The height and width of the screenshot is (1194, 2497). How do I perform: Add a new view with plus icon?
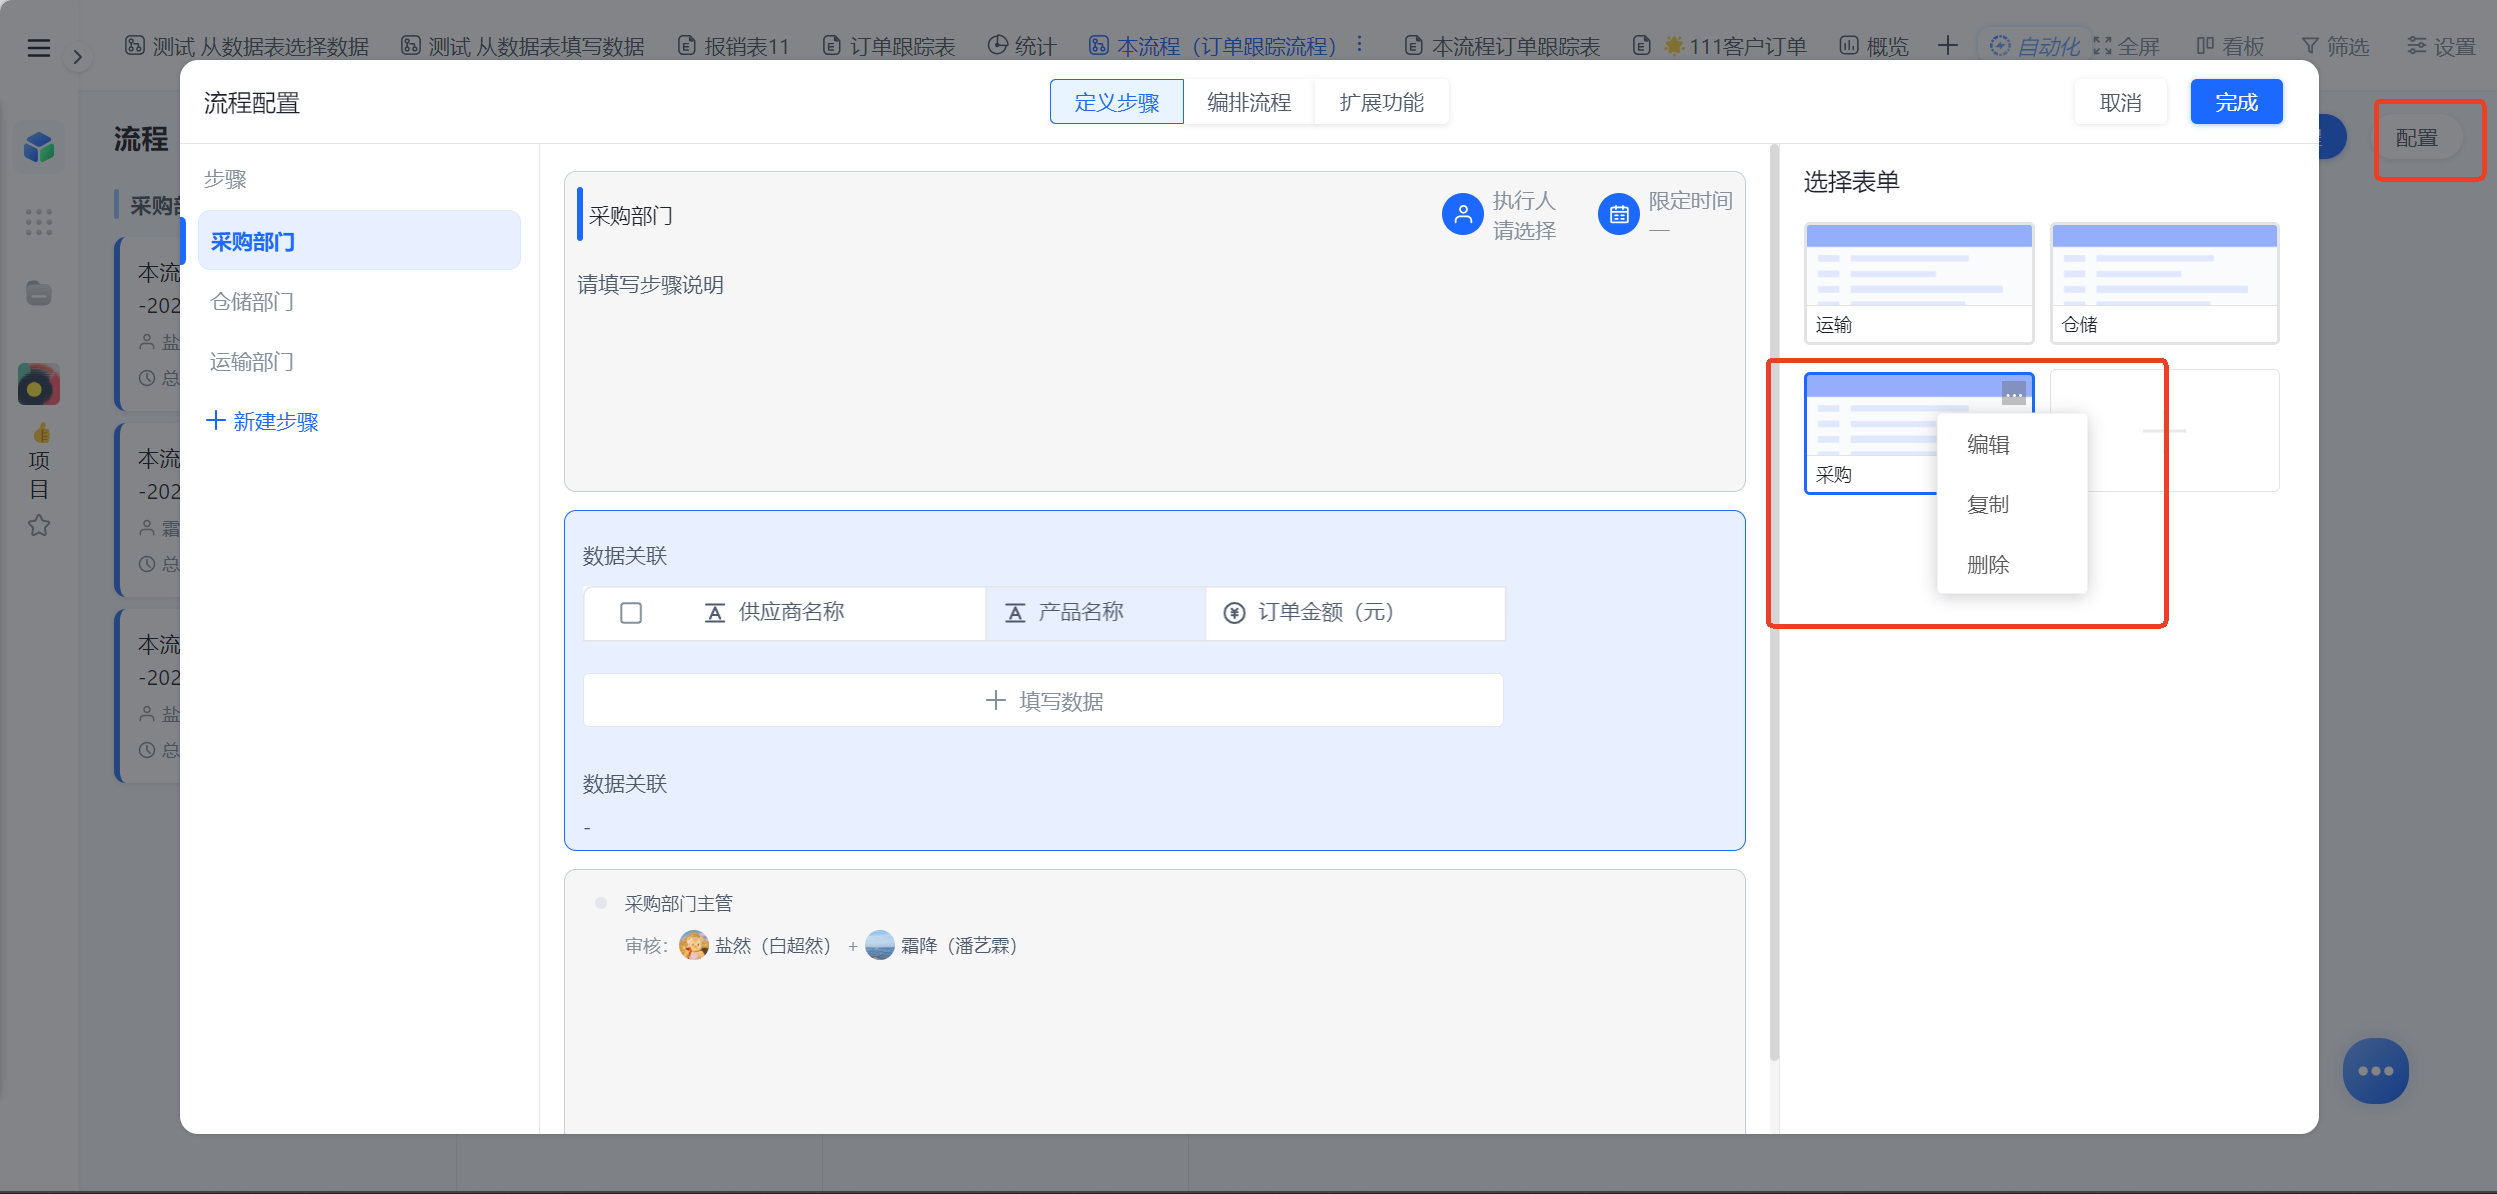tap(1947, 45)
